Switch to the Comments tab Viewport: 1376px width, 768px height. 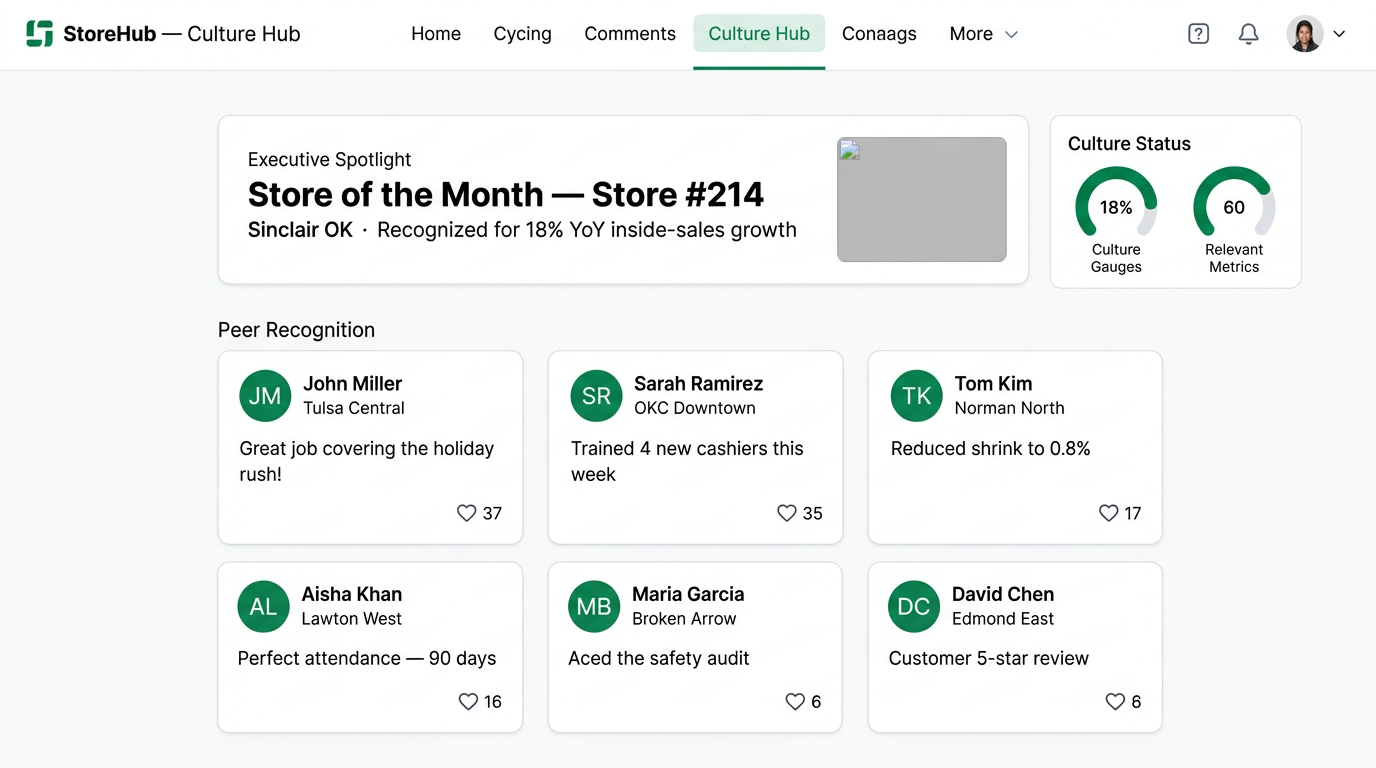[x=630, y=34]
